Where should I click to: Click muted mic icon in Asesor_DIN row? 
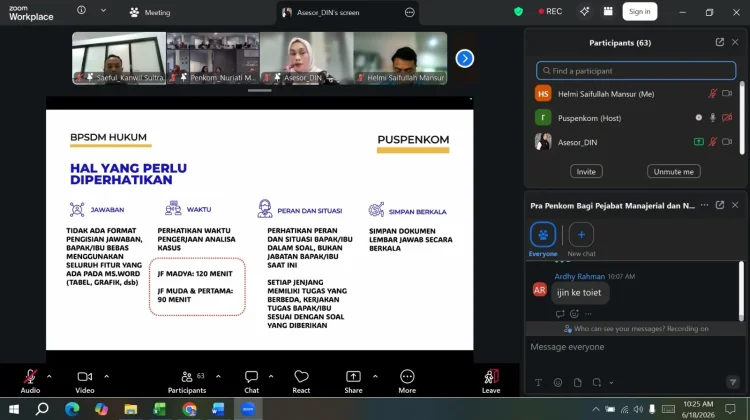[x=712, y=142]
